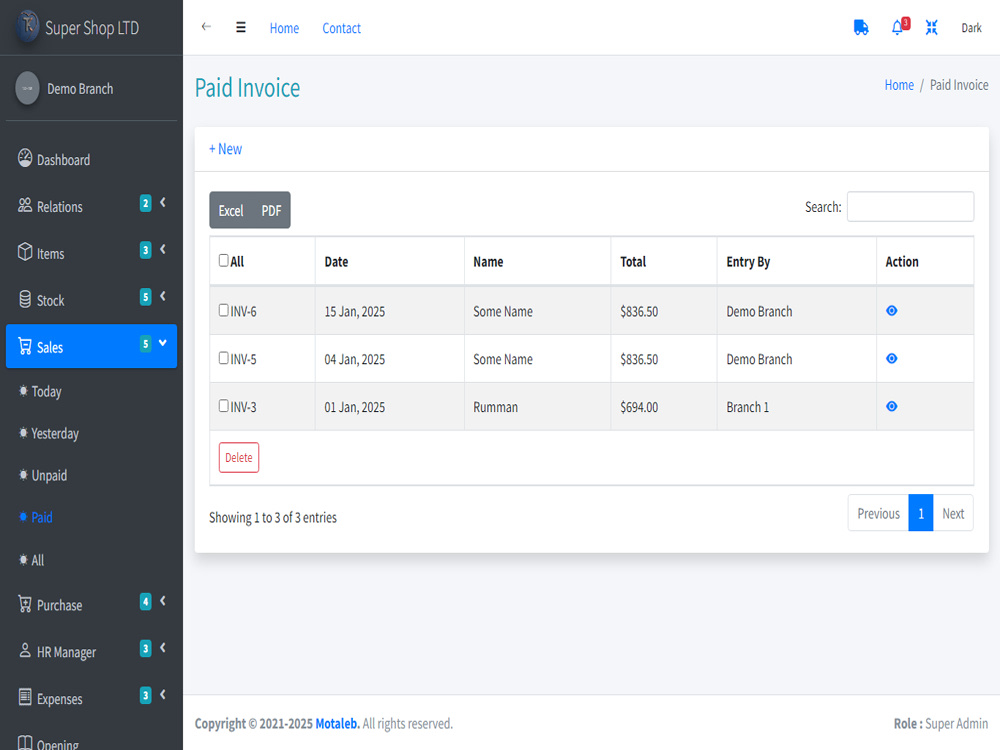Open Yesterday sales submenu item
This screenshot has width=1000, height=750.
pos(91,434)
